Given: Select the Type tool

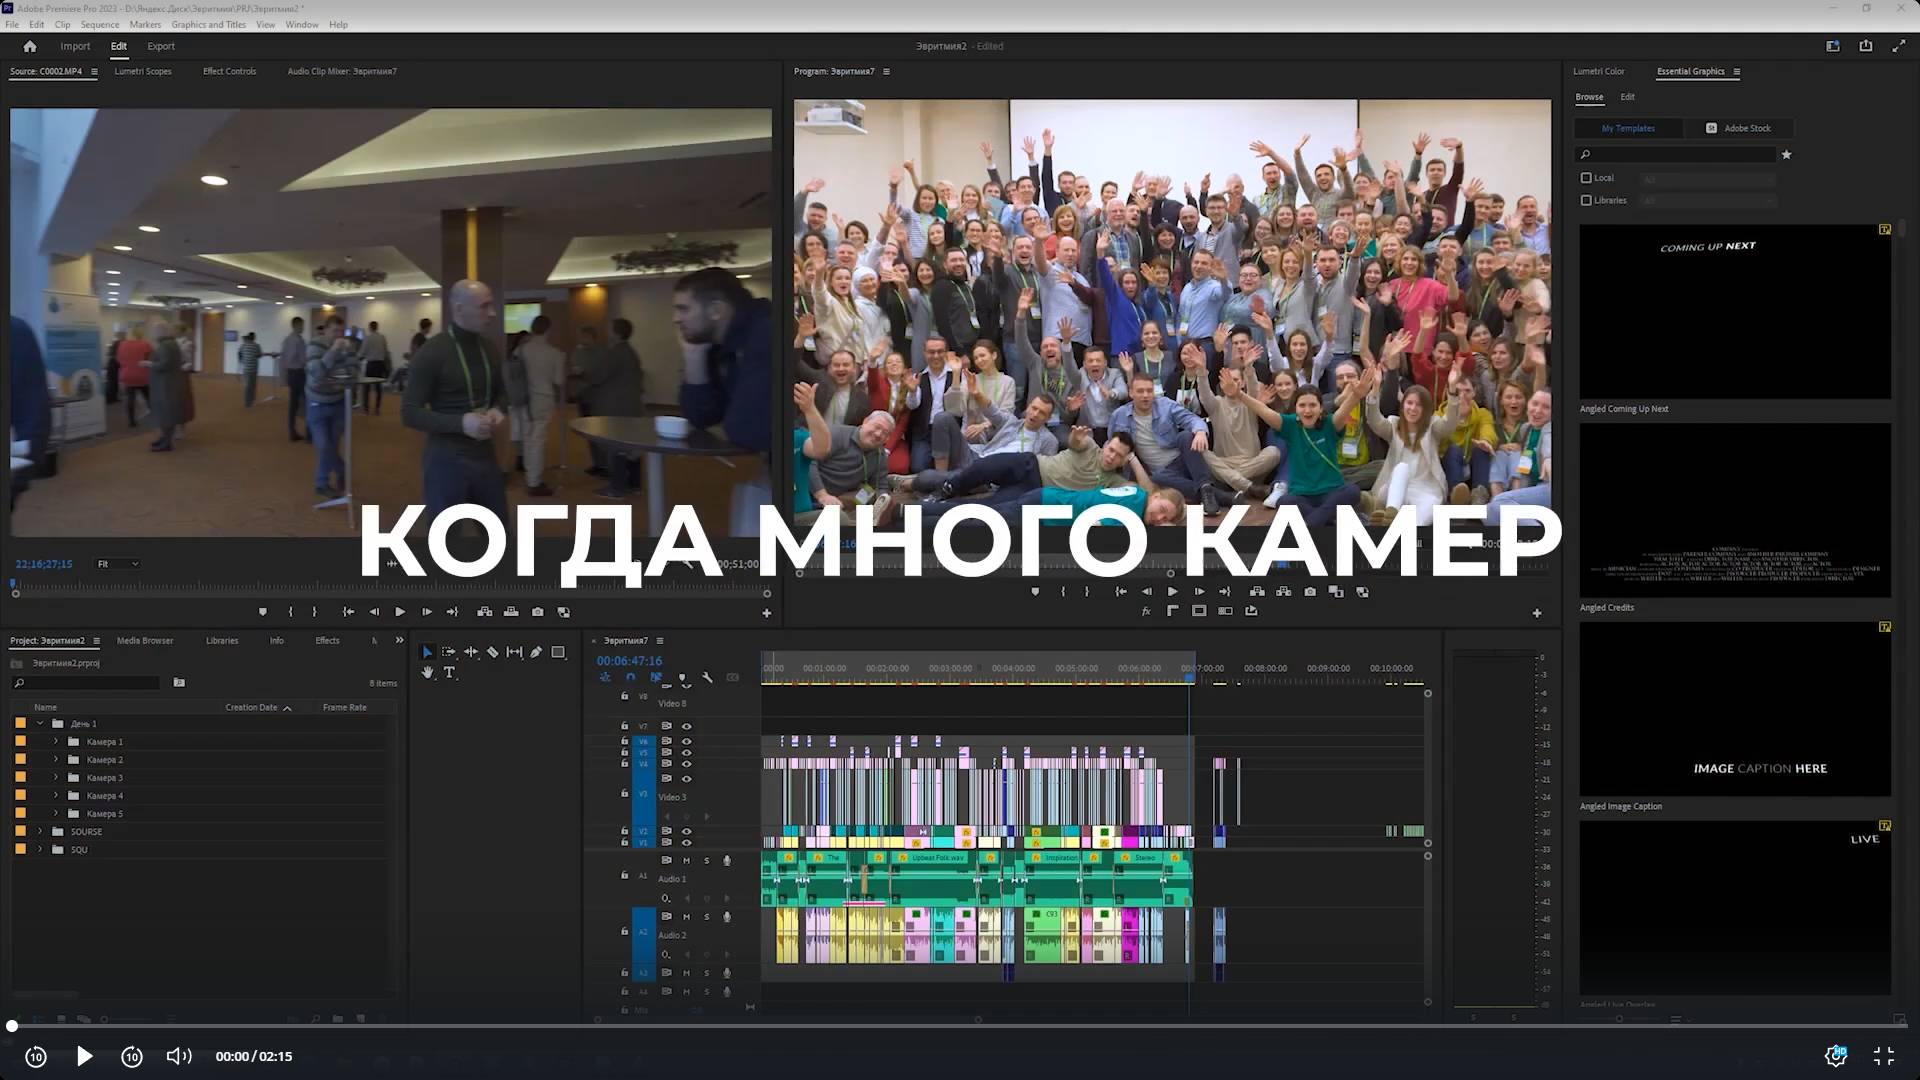Looking at the screenshot, I should point(449,673).
